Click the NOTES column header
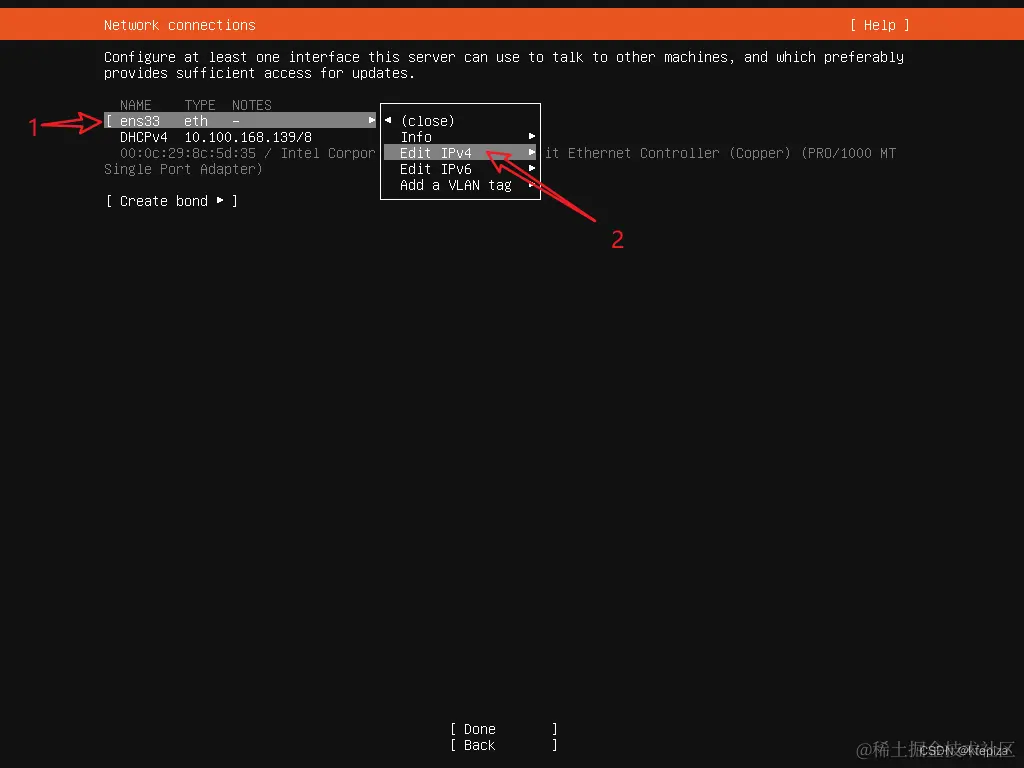This screenshot has height=768, width=1024. click(251, 105)
